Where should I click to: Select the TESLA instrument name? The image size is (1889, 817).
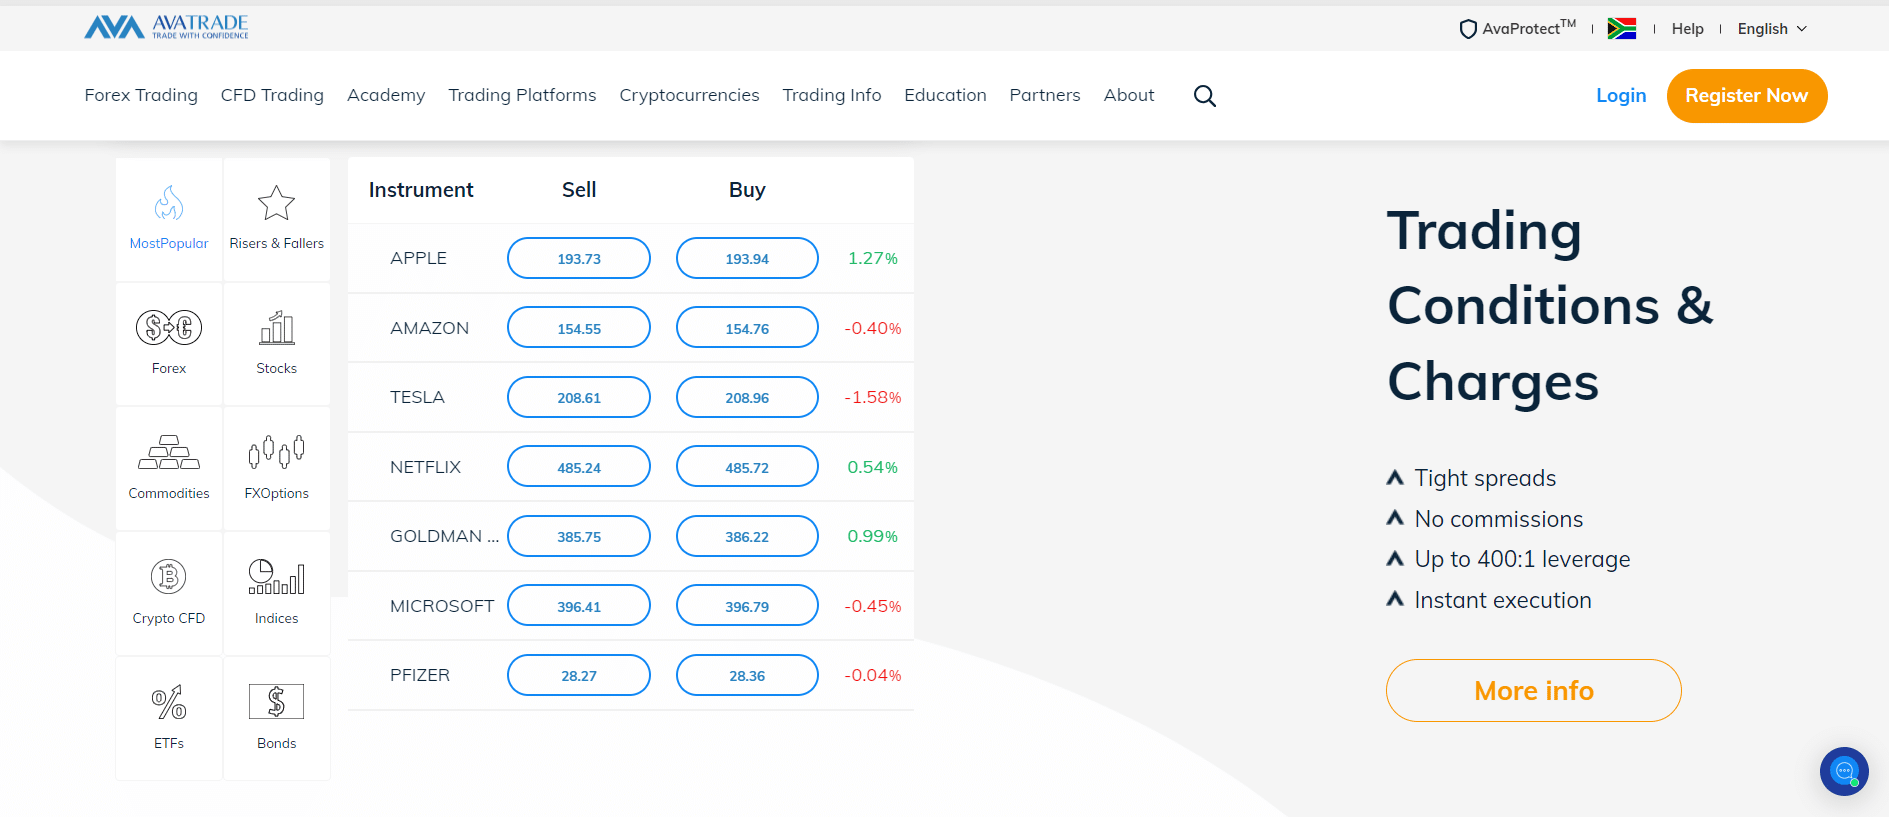(417, 397)
